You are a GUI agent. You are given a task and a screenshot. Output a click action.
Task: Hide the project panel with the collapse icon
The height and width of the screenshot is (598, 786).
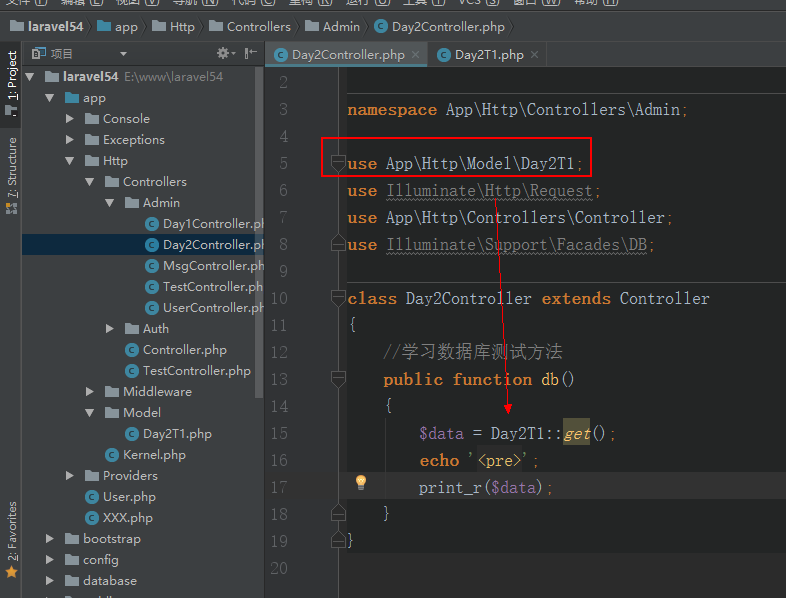click(x=250, y=53)
